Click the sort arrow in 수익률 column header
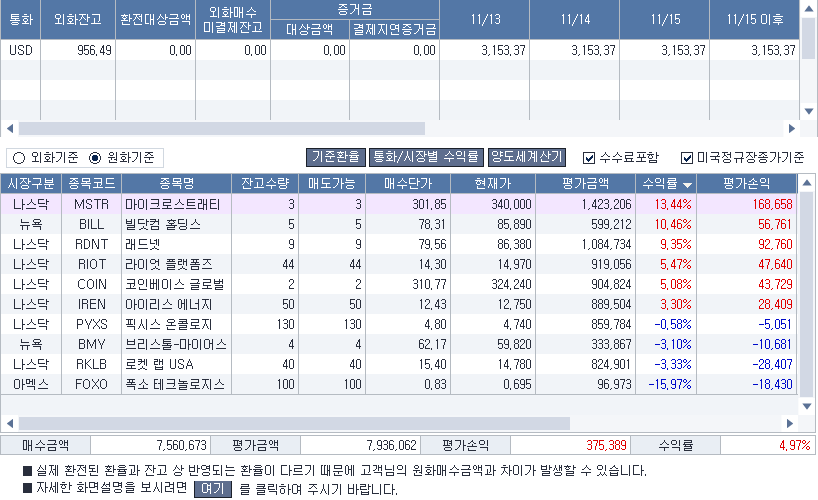This screenshot has width=818, height=500. click(x=688, y=185)
